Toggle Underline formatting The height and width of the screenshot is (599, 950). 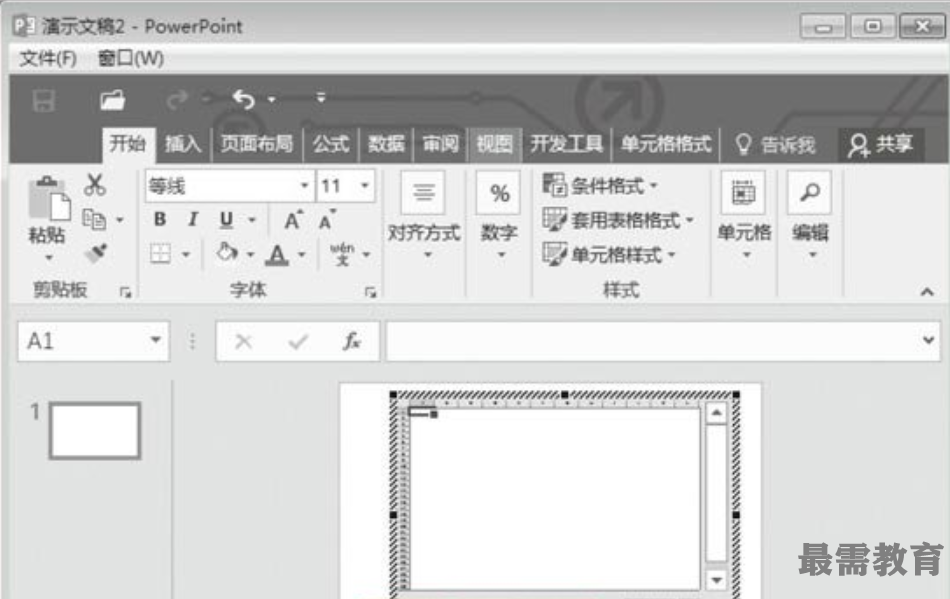pos(226,219)
